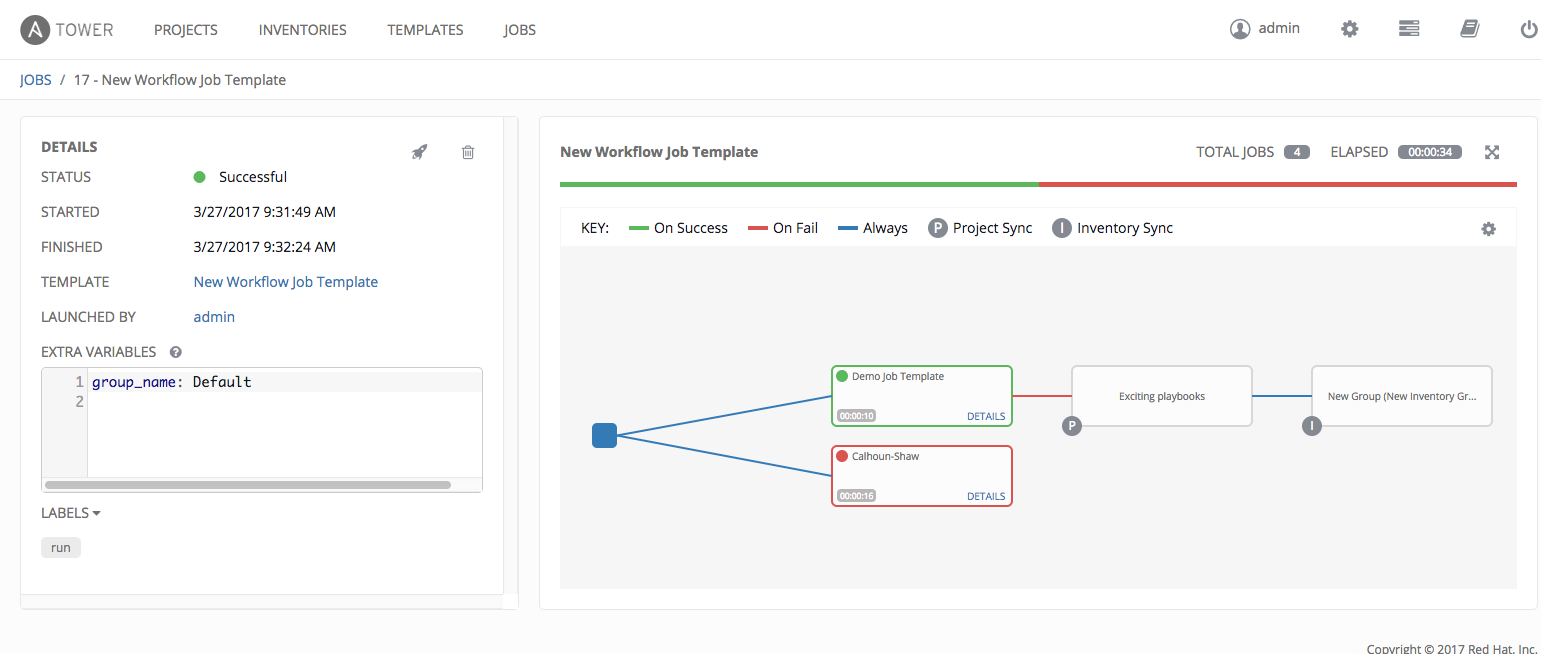The image size is (1541, 654).
Task: View DETAILS of Demo Job Template node
Action: [986, 416]
